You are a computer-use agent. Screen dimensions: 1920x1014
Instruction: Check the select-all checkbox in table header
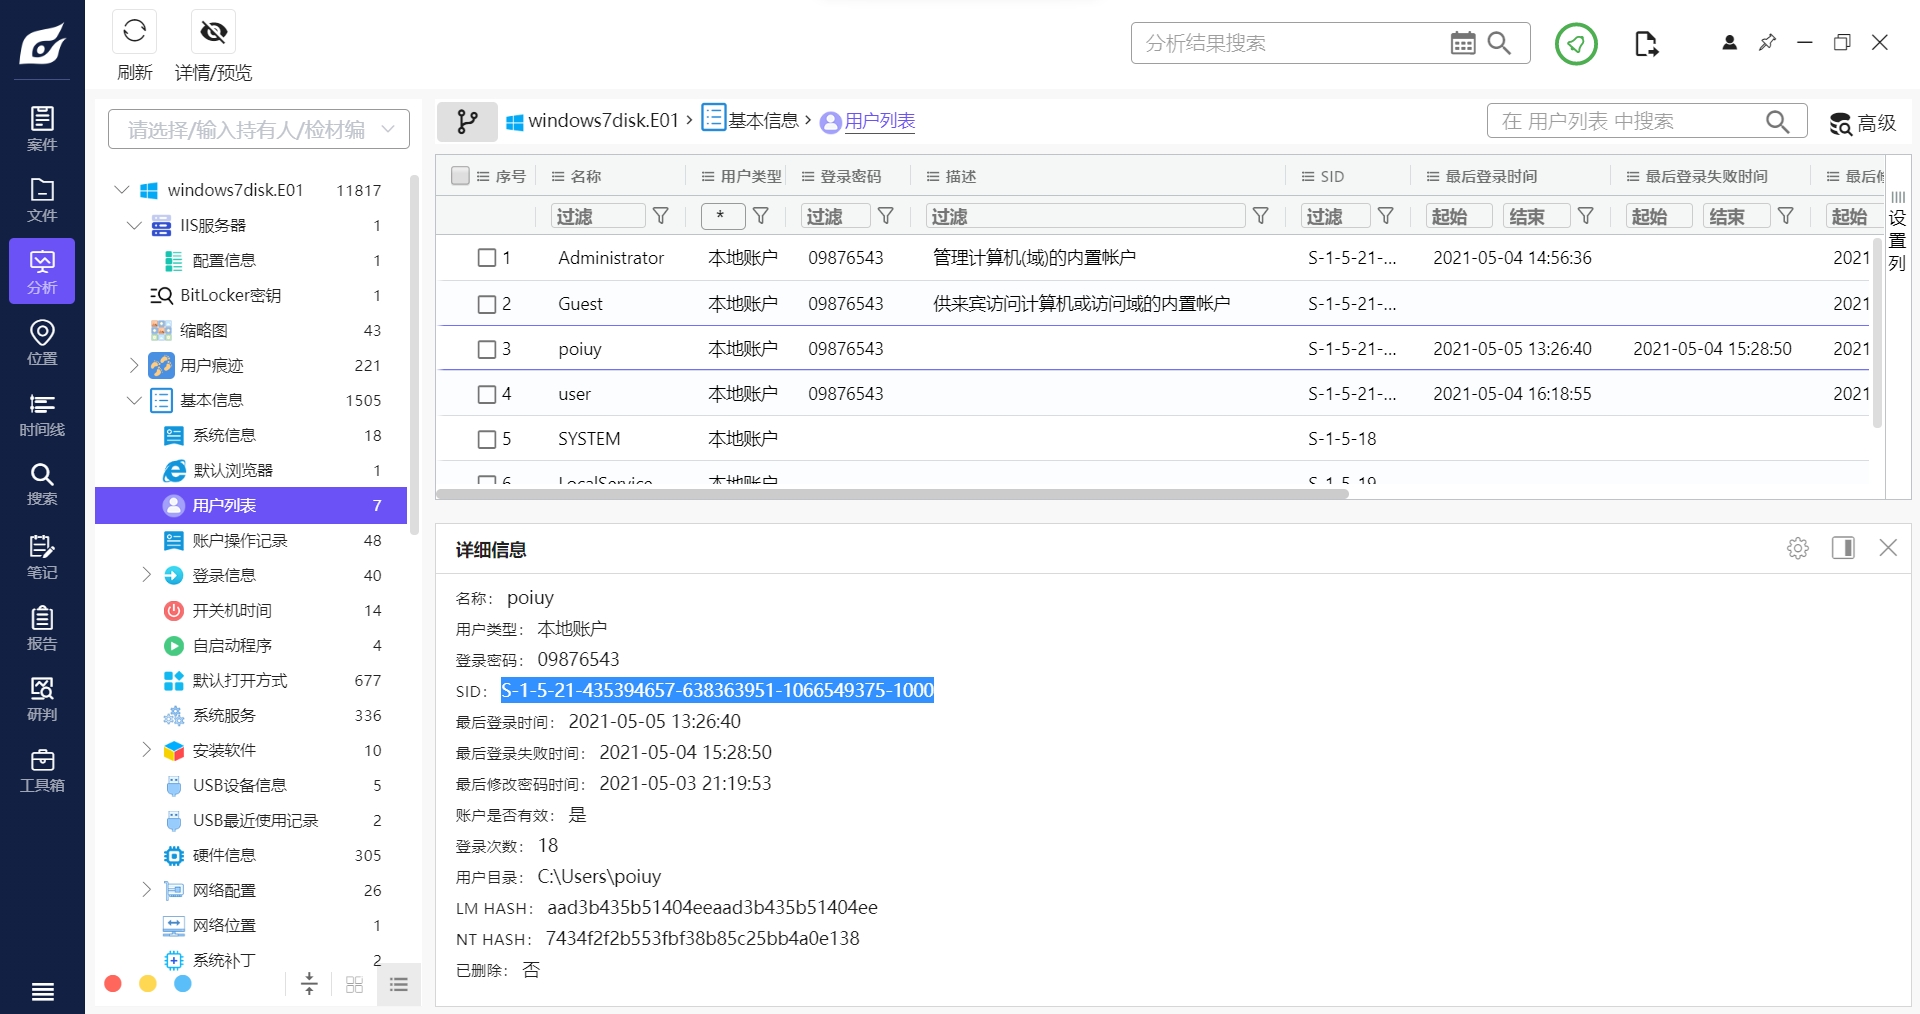(x=460, y=176)
